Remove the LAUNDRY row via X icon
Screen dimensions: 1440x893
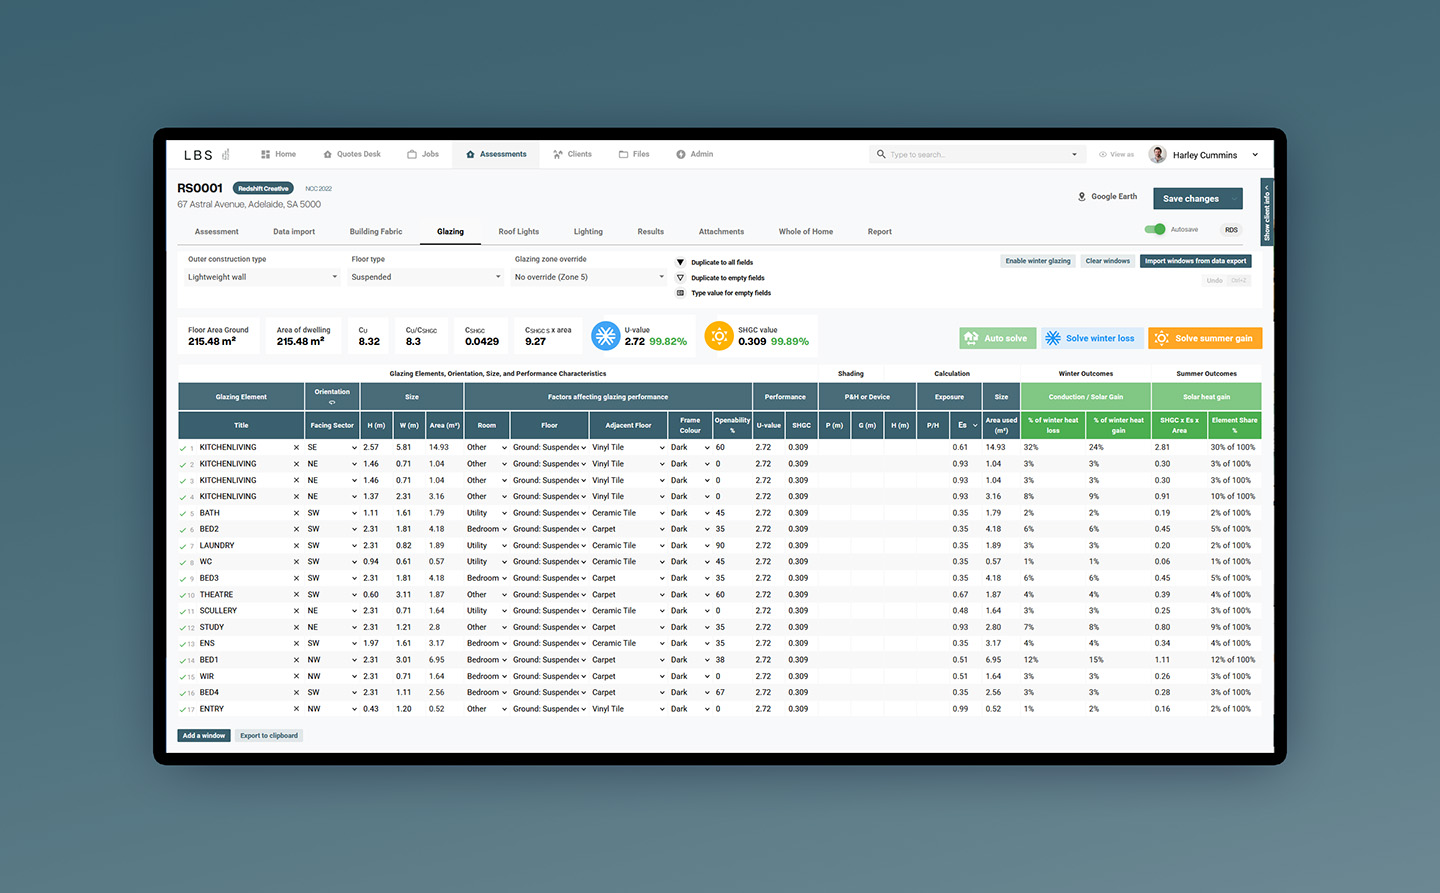click(296, 546)
